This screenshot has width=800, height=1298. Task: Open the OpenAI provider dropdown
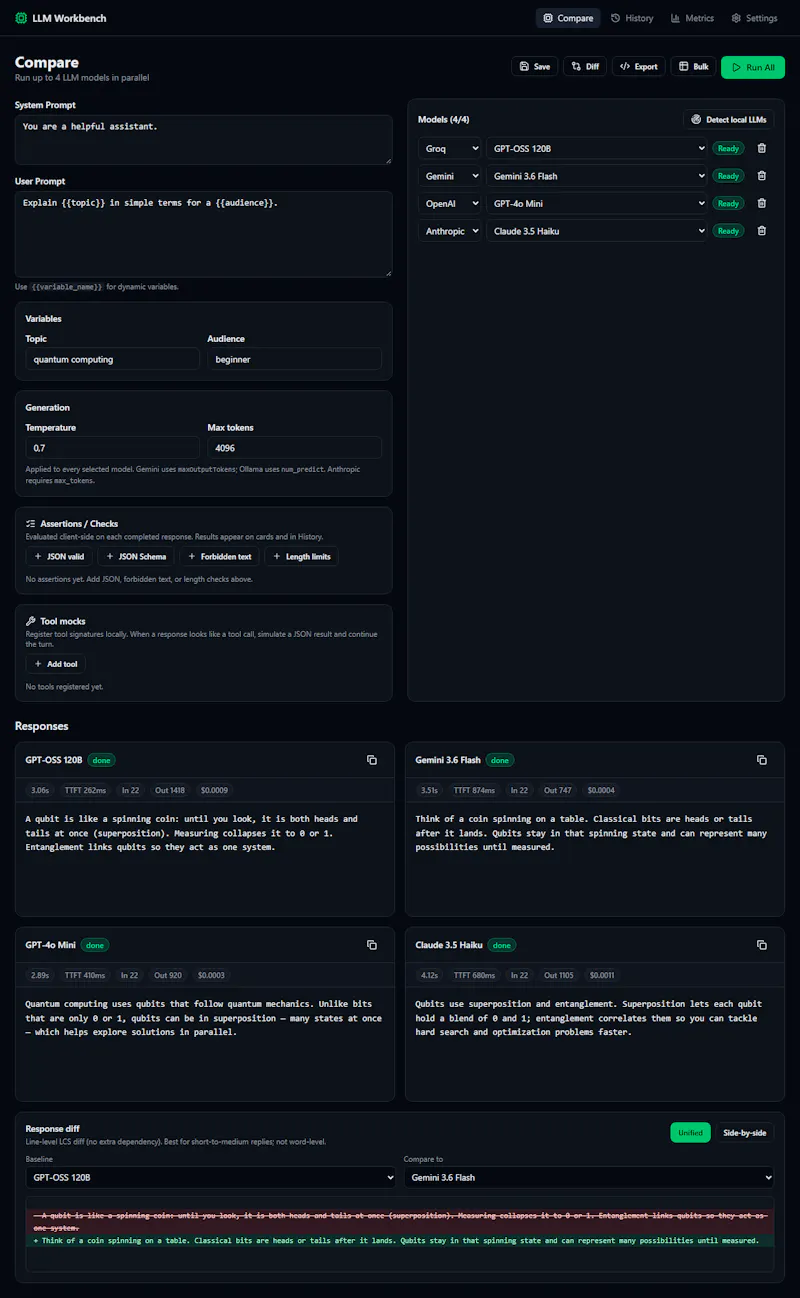tap(450, 203)
